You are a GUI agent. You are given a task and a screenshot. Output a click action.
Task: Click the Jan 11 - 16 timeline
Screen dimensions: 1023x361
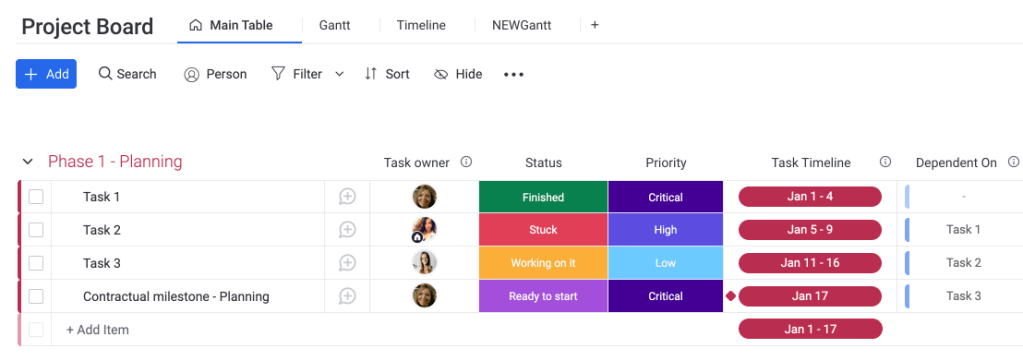[x=810, y=263]
